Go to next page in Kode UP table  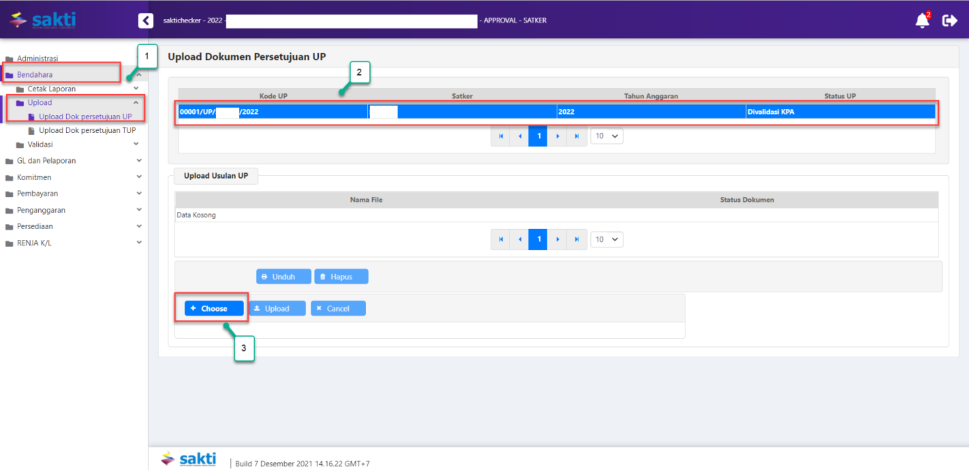tap(557, 136)
